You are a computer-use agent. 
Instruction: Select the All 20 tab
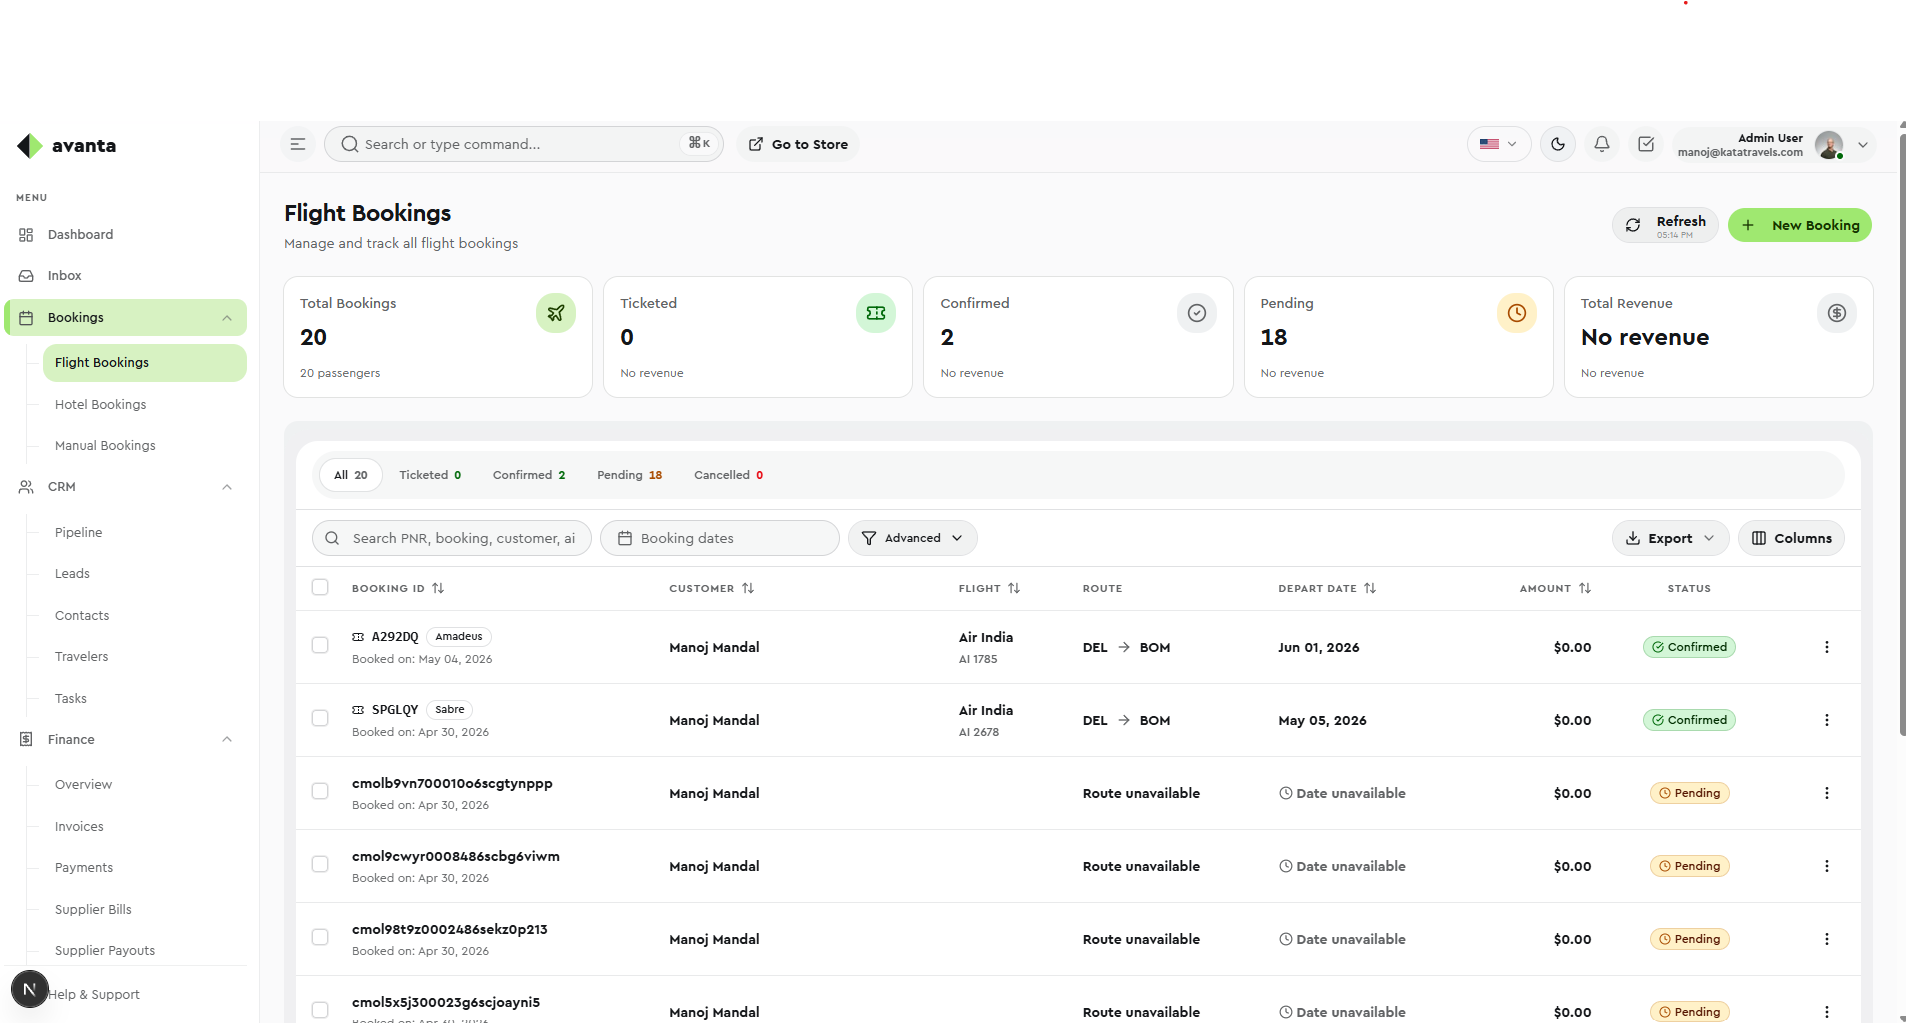click(x=351, y=475)
